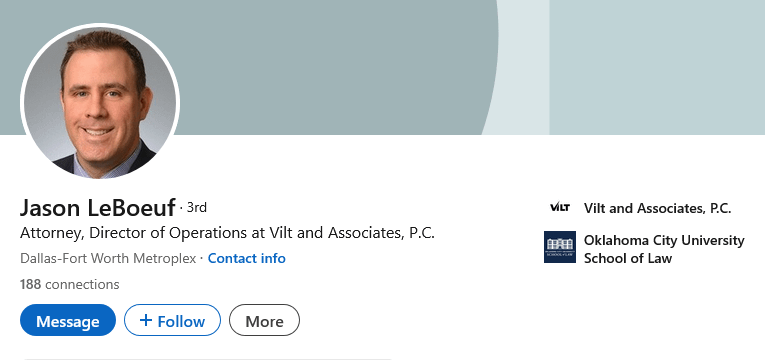Open the circular profile photo
765x360 pixels.
(100, 102)
